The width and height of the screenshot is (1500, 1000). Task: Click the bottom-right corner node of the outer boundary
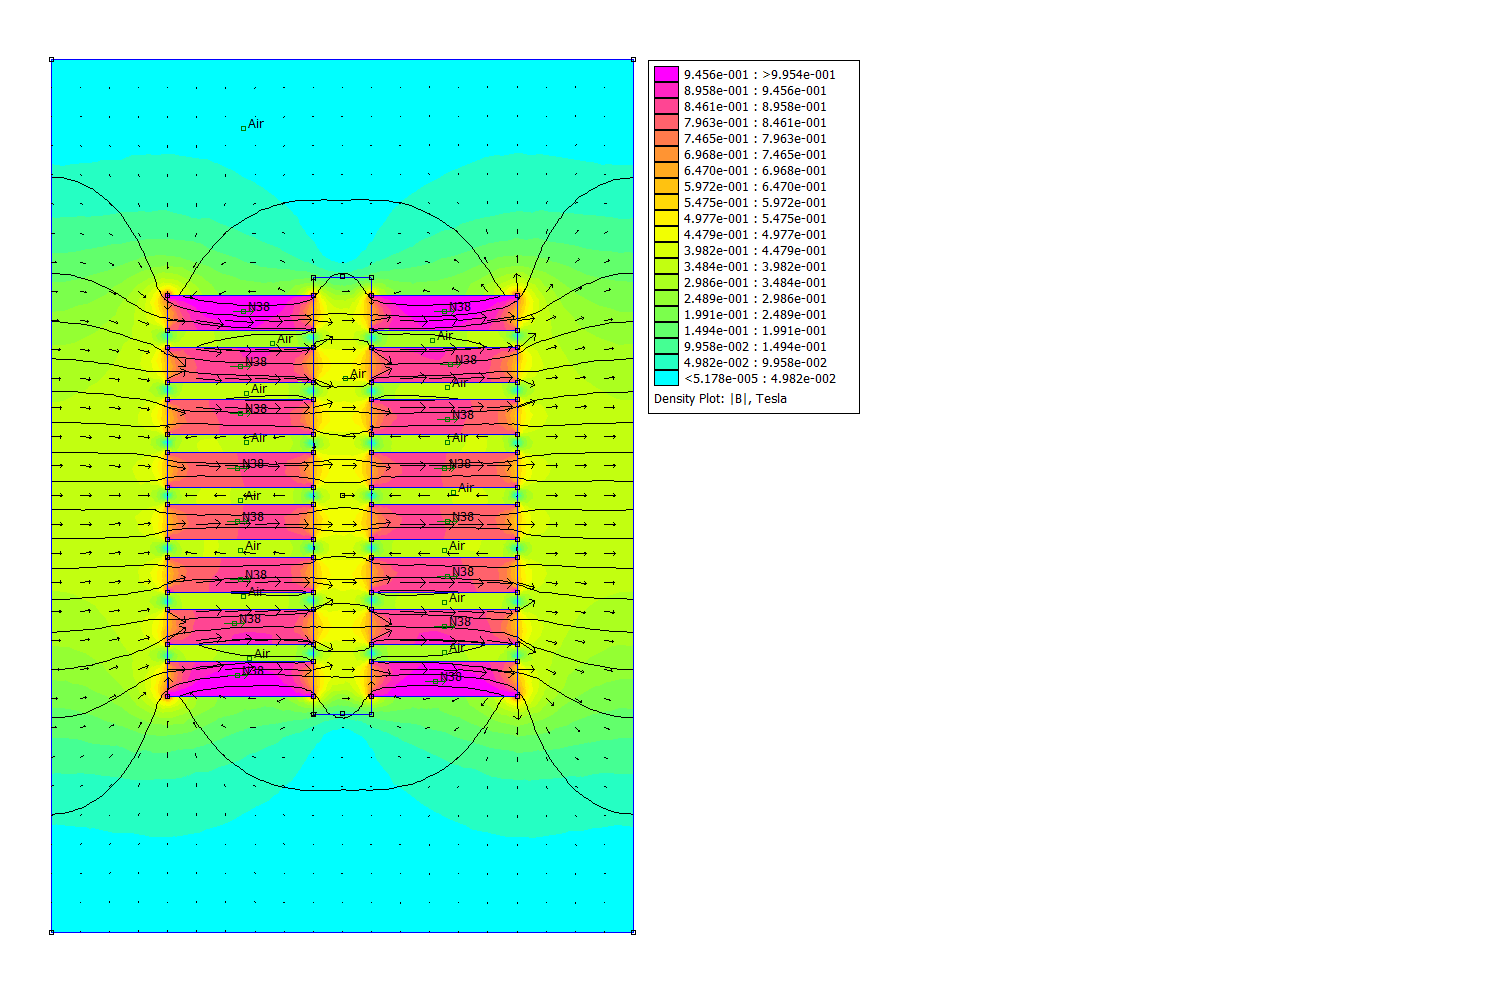tap(634, 932)
